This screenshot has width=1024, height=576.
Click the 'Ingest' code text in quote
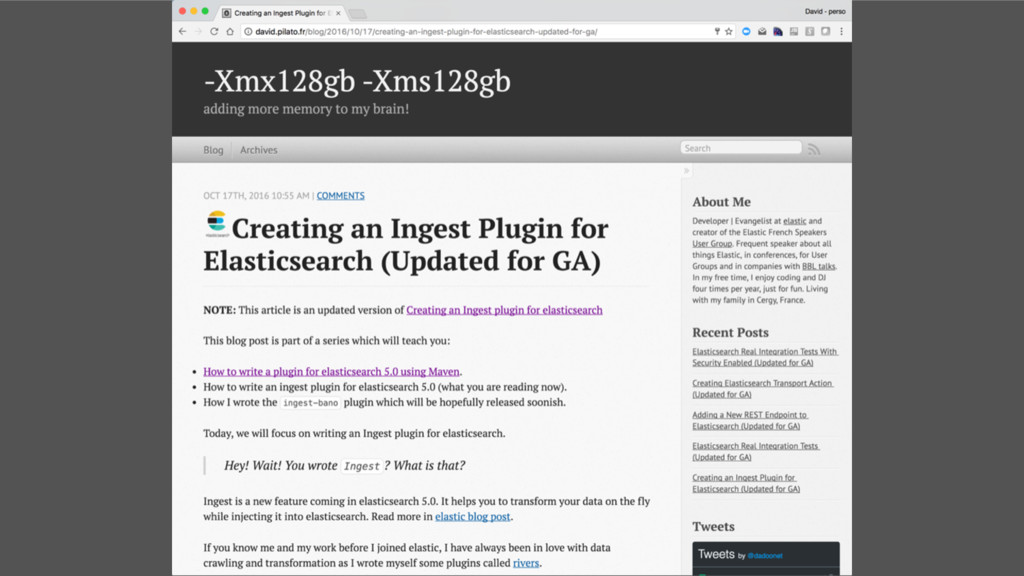pyautogui.click(x=361, y=466)
